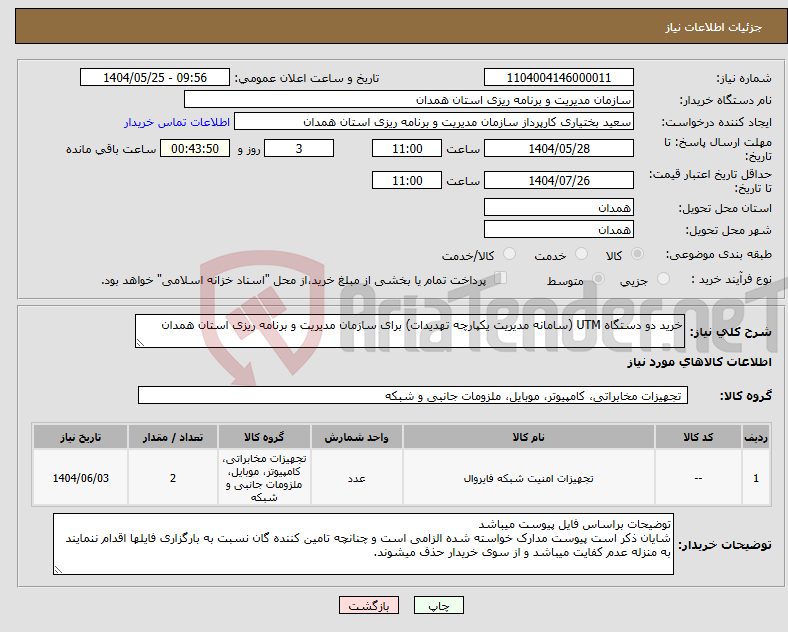Click the row number cell 1

pyautogui.click(x=756, y=478)
